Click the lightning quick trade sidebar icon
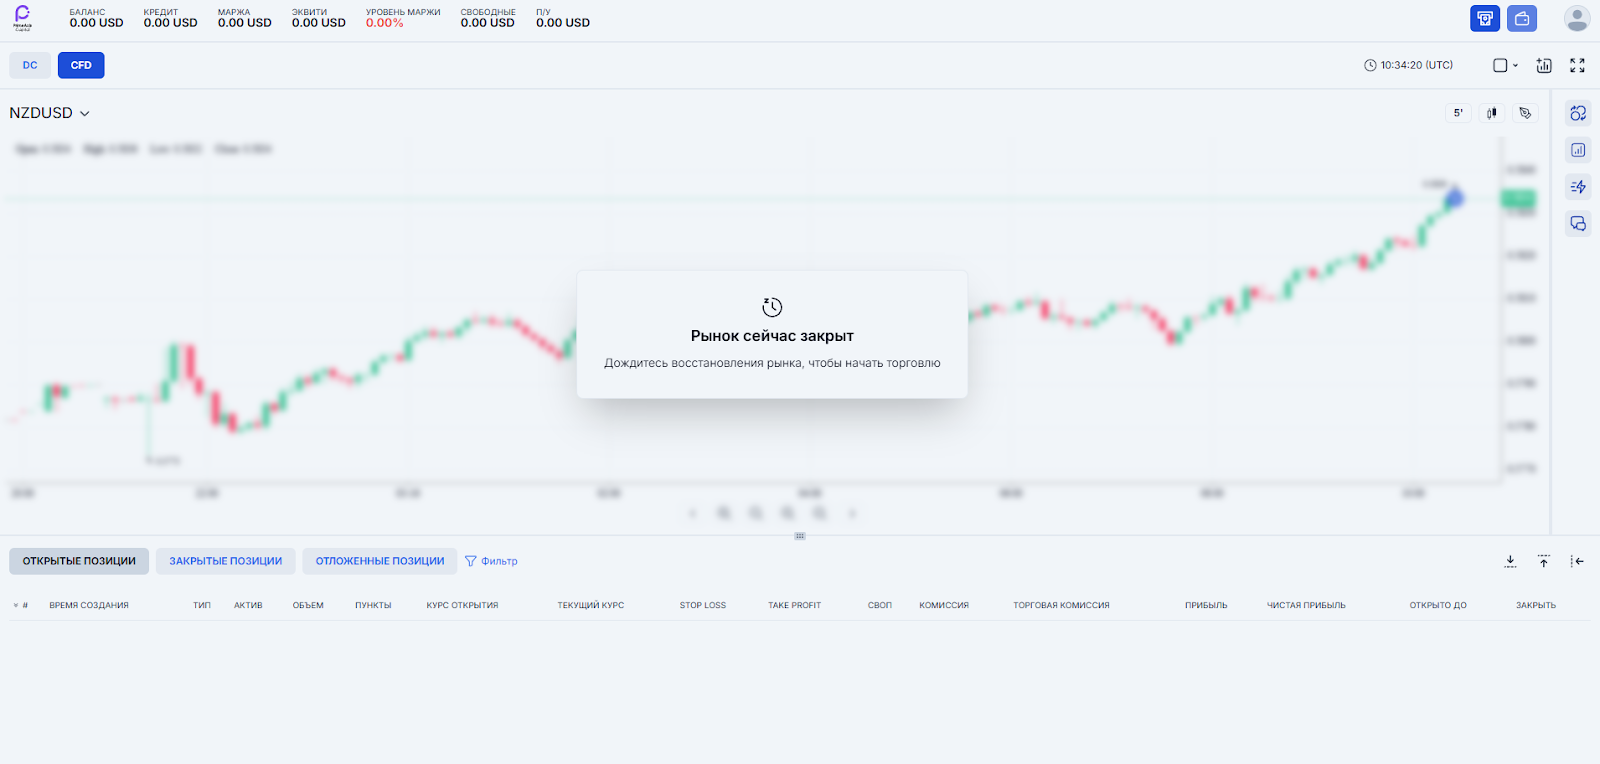The width and height of the screenshot is (1600, 764). (1578, 187)
